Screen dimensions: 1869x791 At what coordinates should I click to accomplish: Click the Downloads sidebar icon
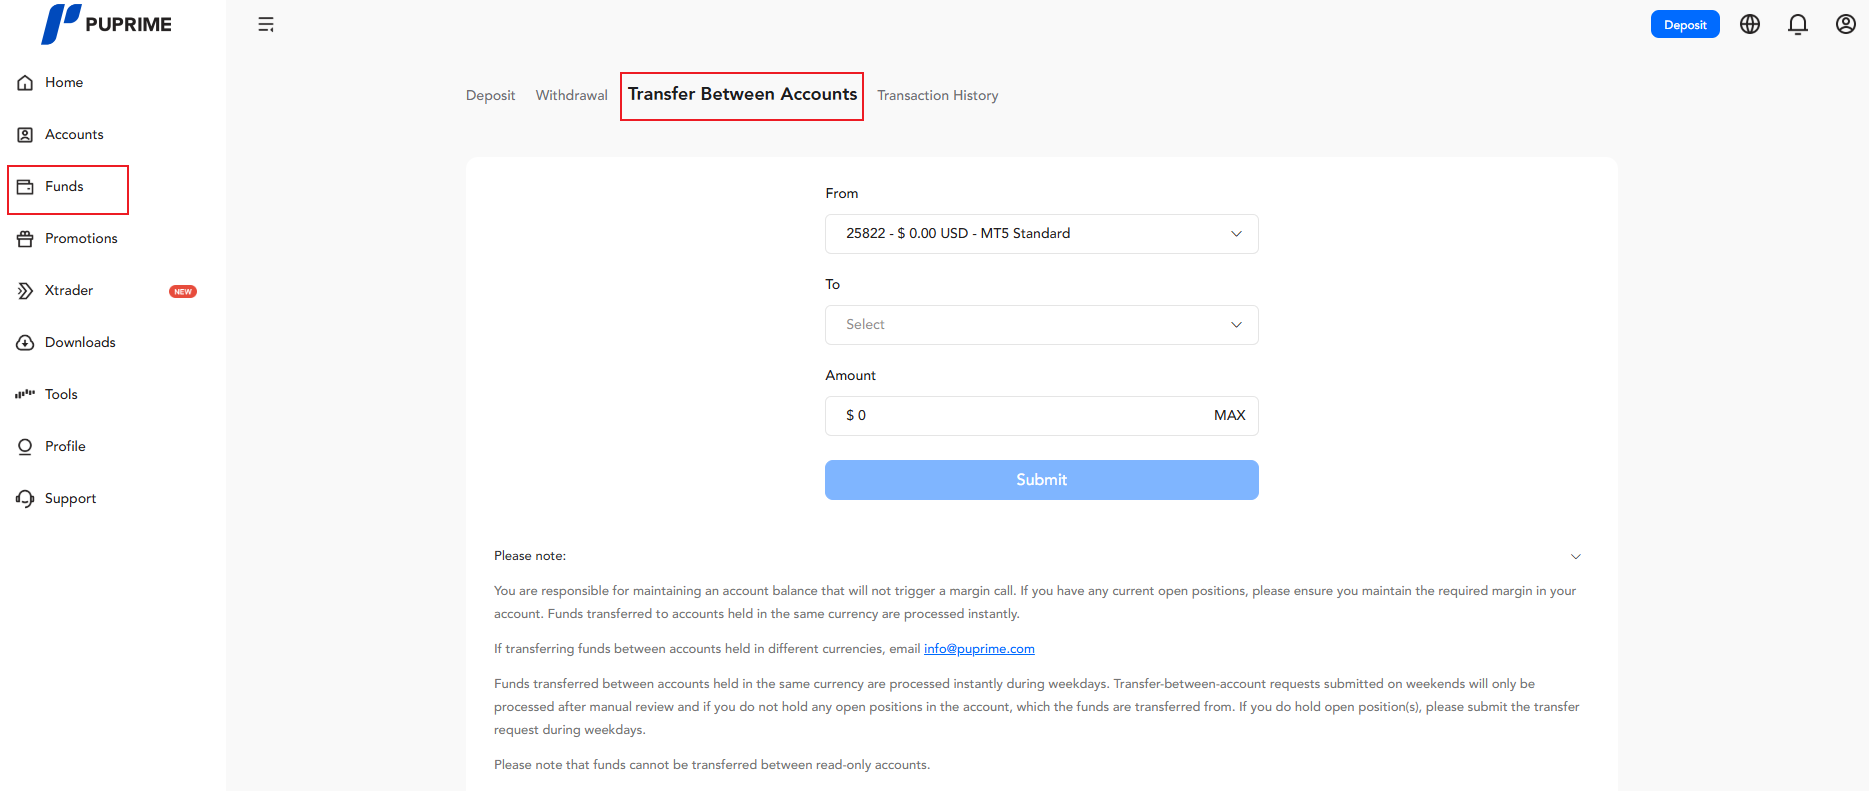[x=26, y=343]
